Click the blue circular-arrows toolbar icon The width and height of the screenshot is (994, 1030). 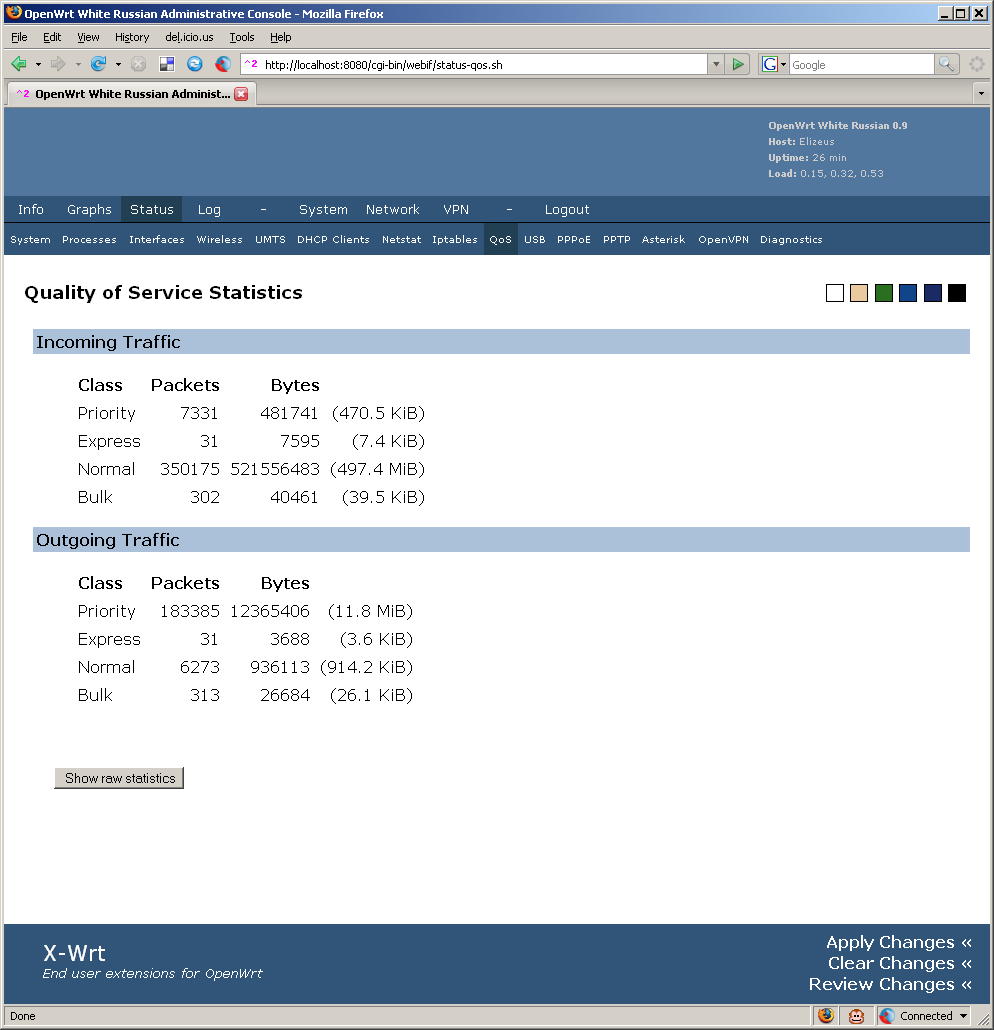(x=194, y=64)
